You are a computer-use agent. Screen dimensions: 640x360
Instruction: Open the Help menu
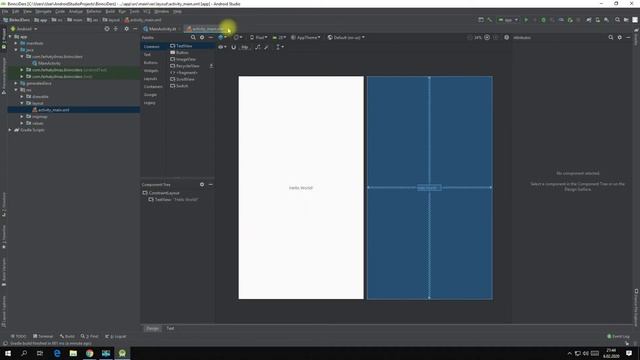coord(177,11)
